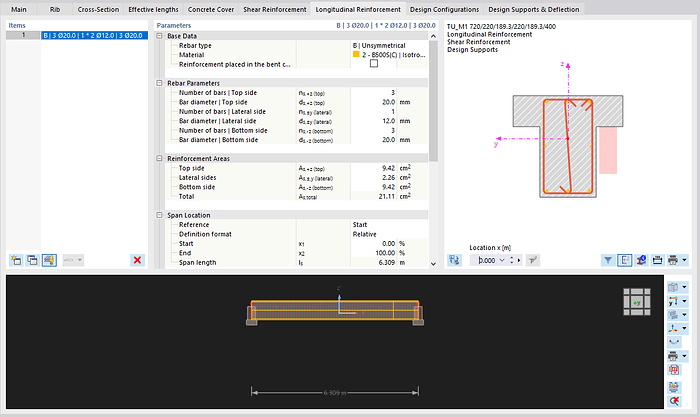The width and height of the screenshot is (700, 417).
Task: Click the y-axis view direction icon
Action: (673, 301)
